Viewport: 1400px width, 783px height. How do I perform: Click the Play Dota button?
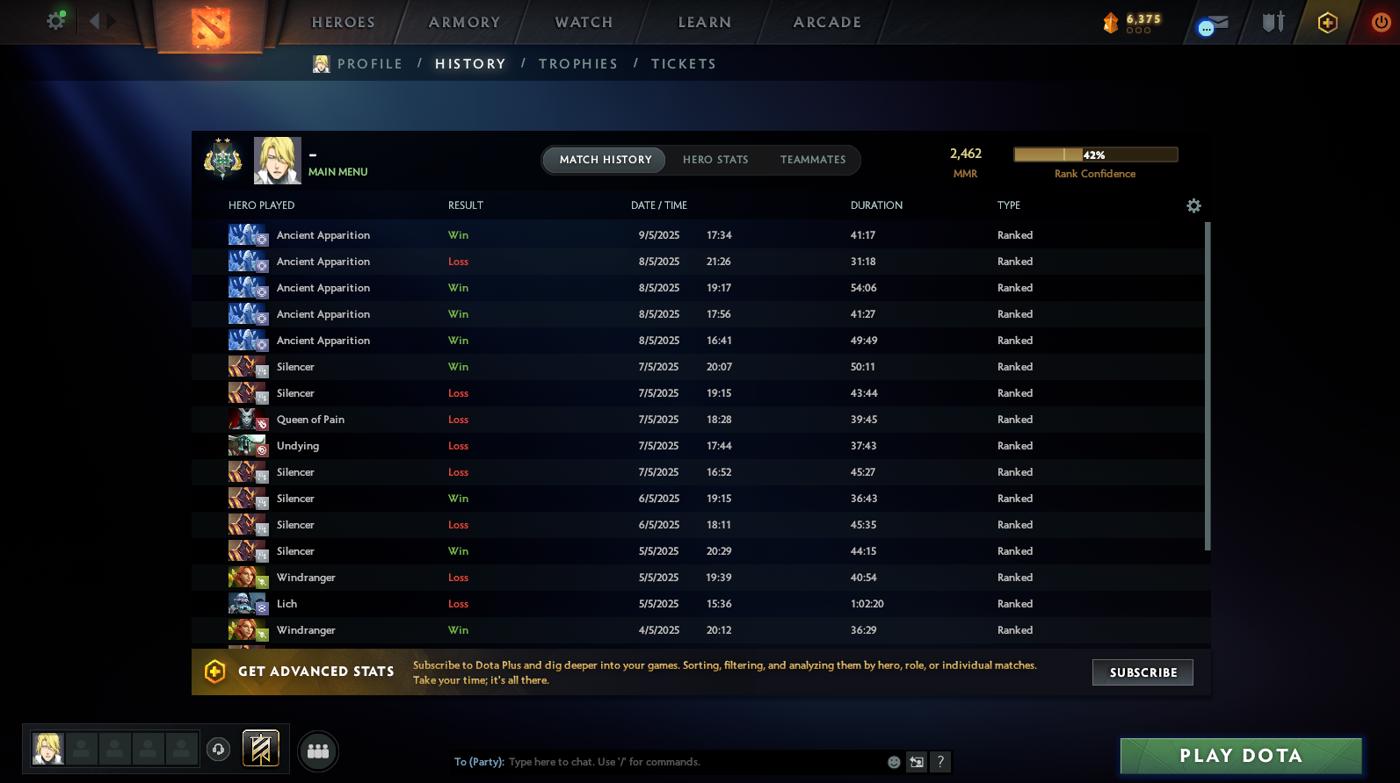1241,756
